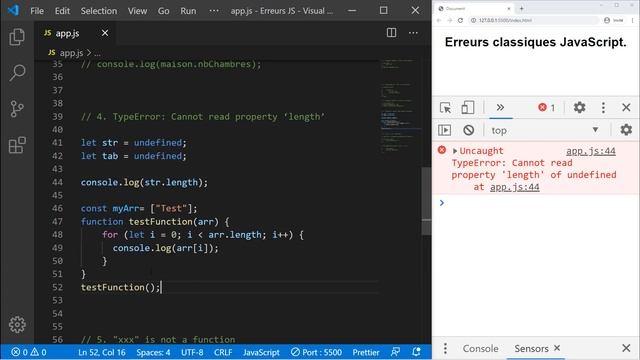640x360 pixels.
Task: Open the Selection menu
Action: (x=99, y=11)
